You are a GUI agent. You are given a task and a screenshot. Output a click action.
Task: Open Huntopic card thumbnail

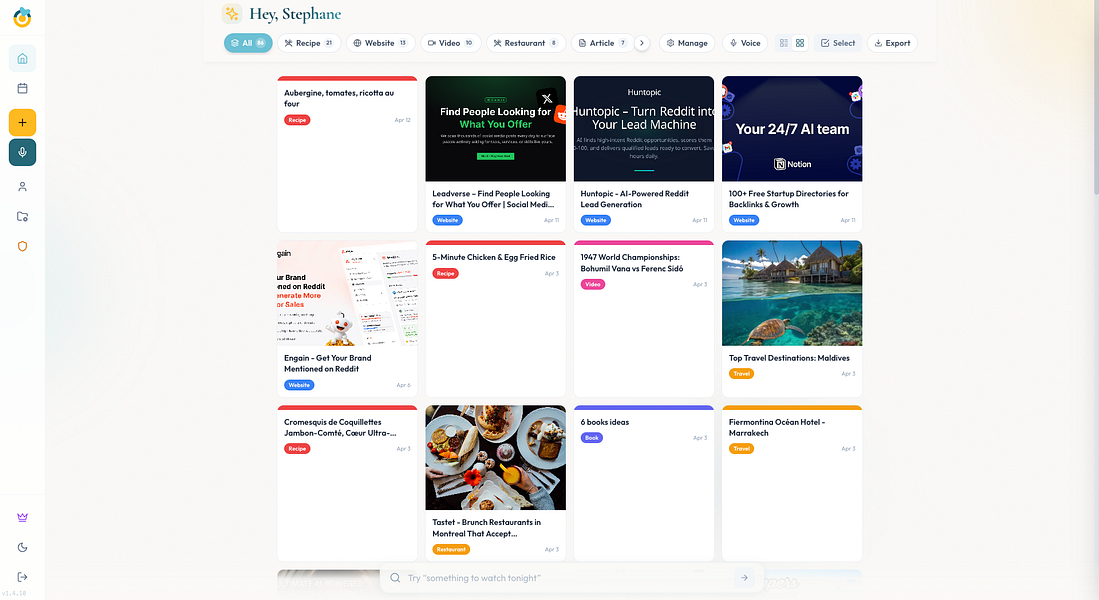[643, 129]
